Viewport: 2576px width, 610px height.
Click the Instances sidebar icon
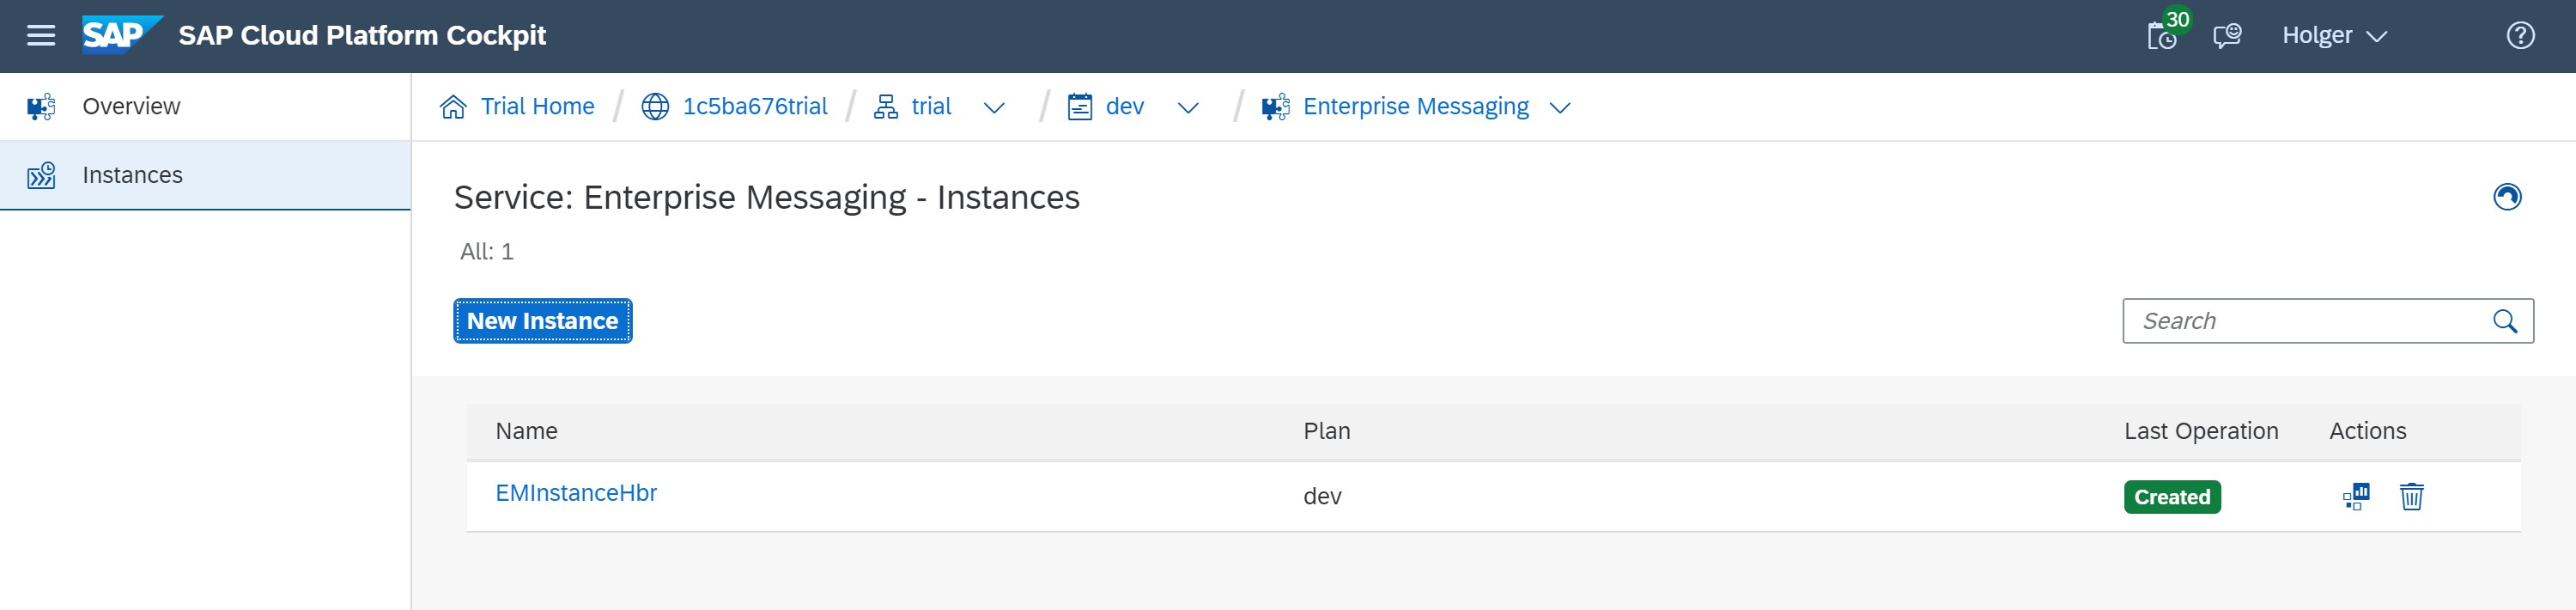tap(41, 175)
